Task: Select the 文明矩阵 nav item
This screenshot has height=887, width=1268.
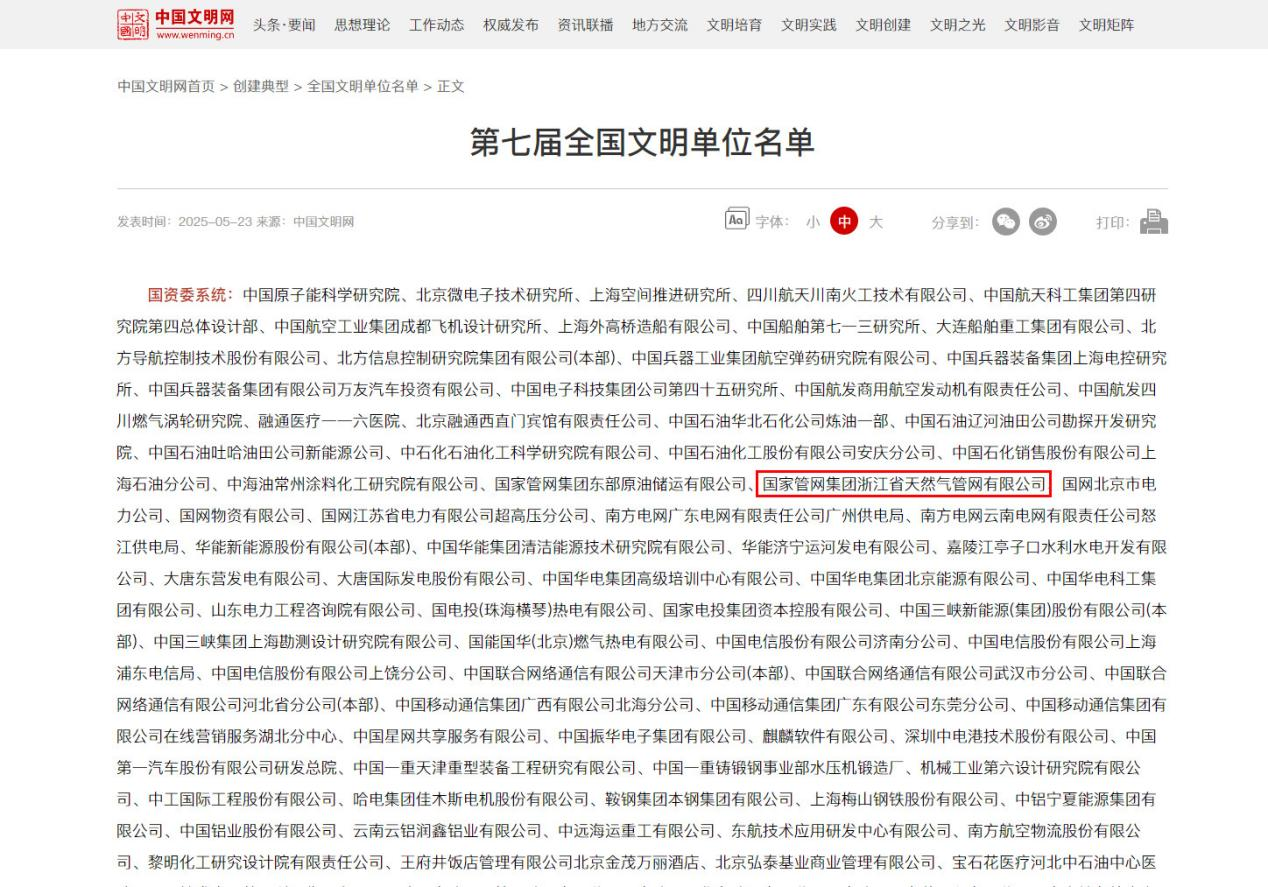Action: [x=1107, y=25]
